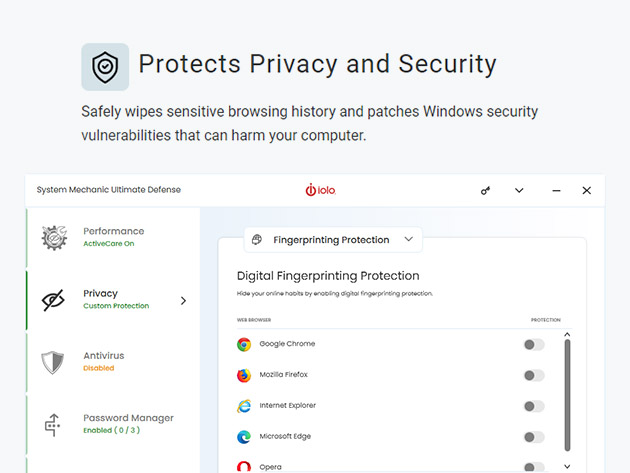Click the Internet Explorer label

(x=288, y=405)
